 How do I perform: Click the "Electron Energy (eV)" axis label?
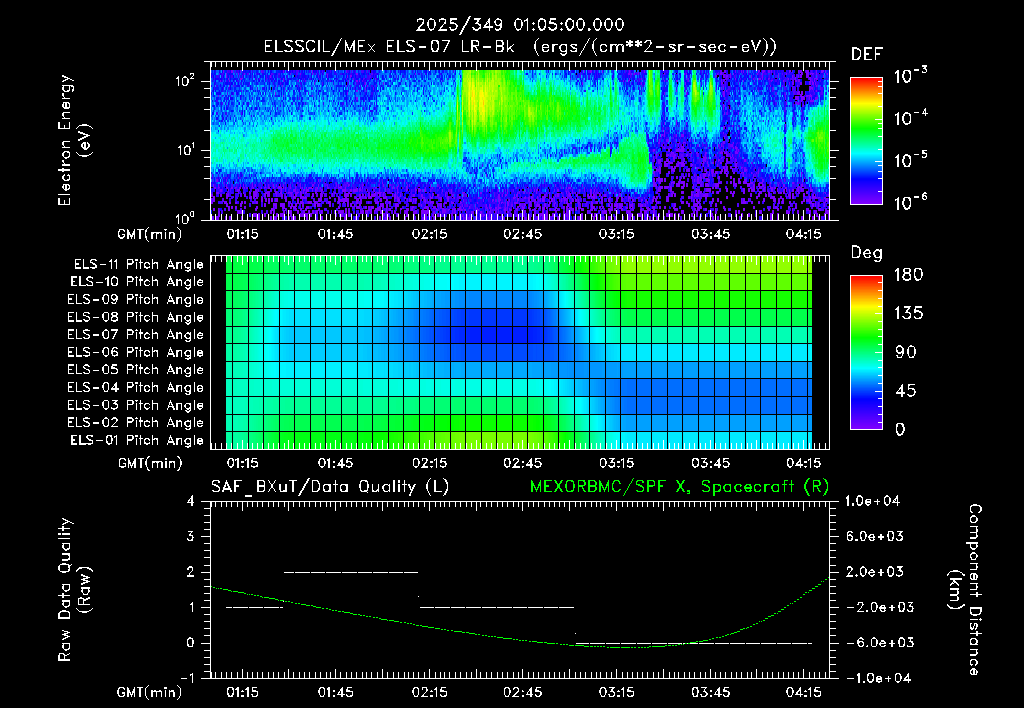click(74, 140)
